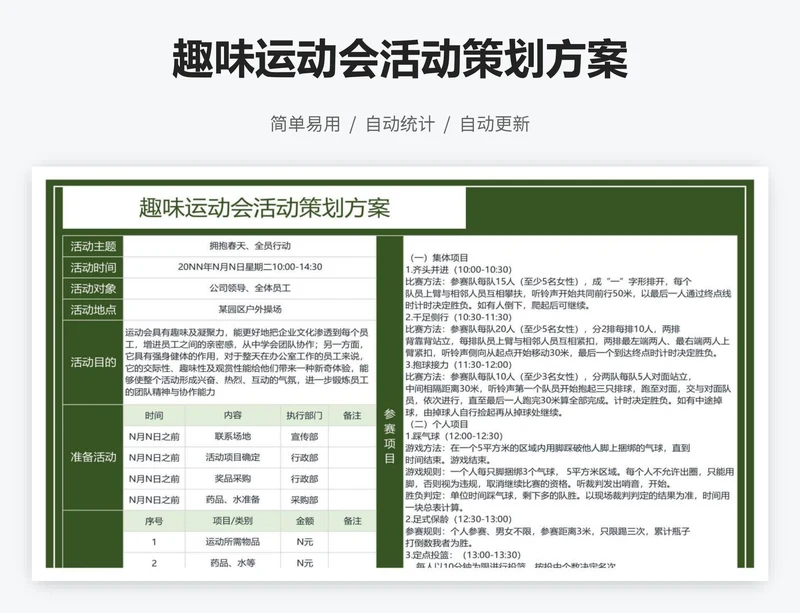Click the line 2.足式保龄 (12:30-13:00)
Viewport: 800px width, 613px height.
pyautogui.click(x=458, y=519)
